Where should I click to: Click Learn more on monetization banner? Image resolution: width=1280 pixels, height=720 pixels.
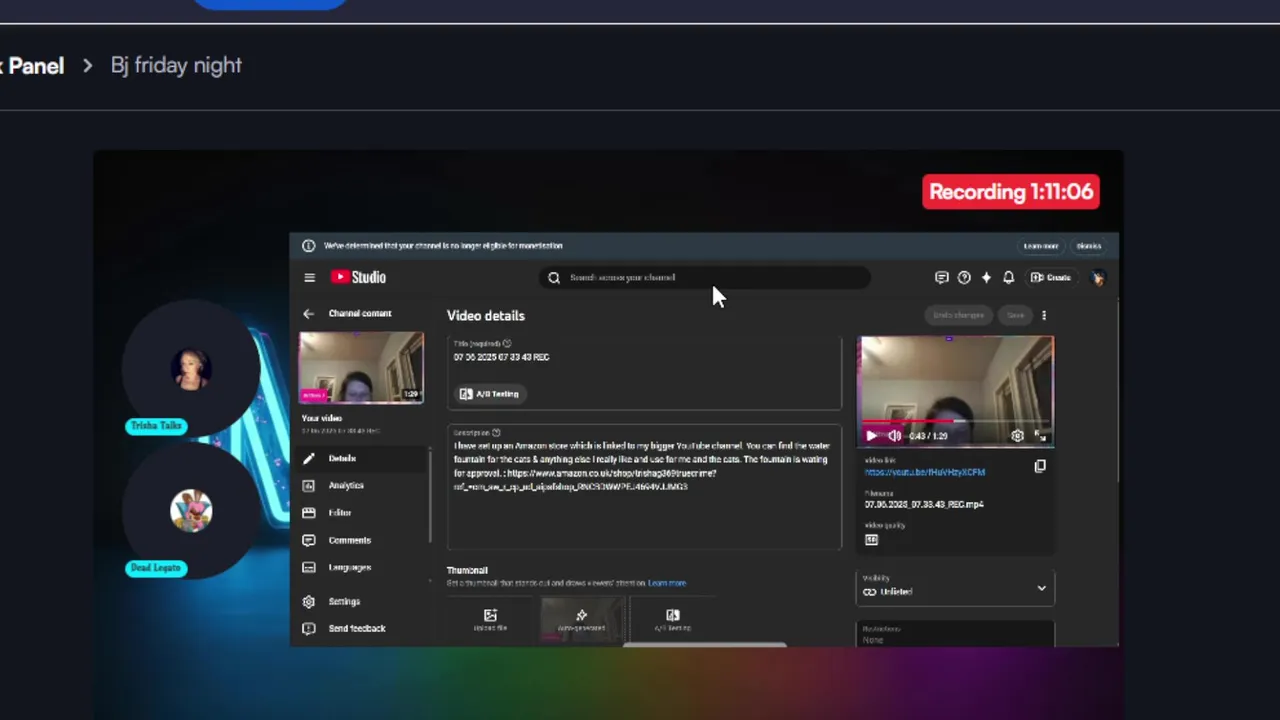[1040, 246]
